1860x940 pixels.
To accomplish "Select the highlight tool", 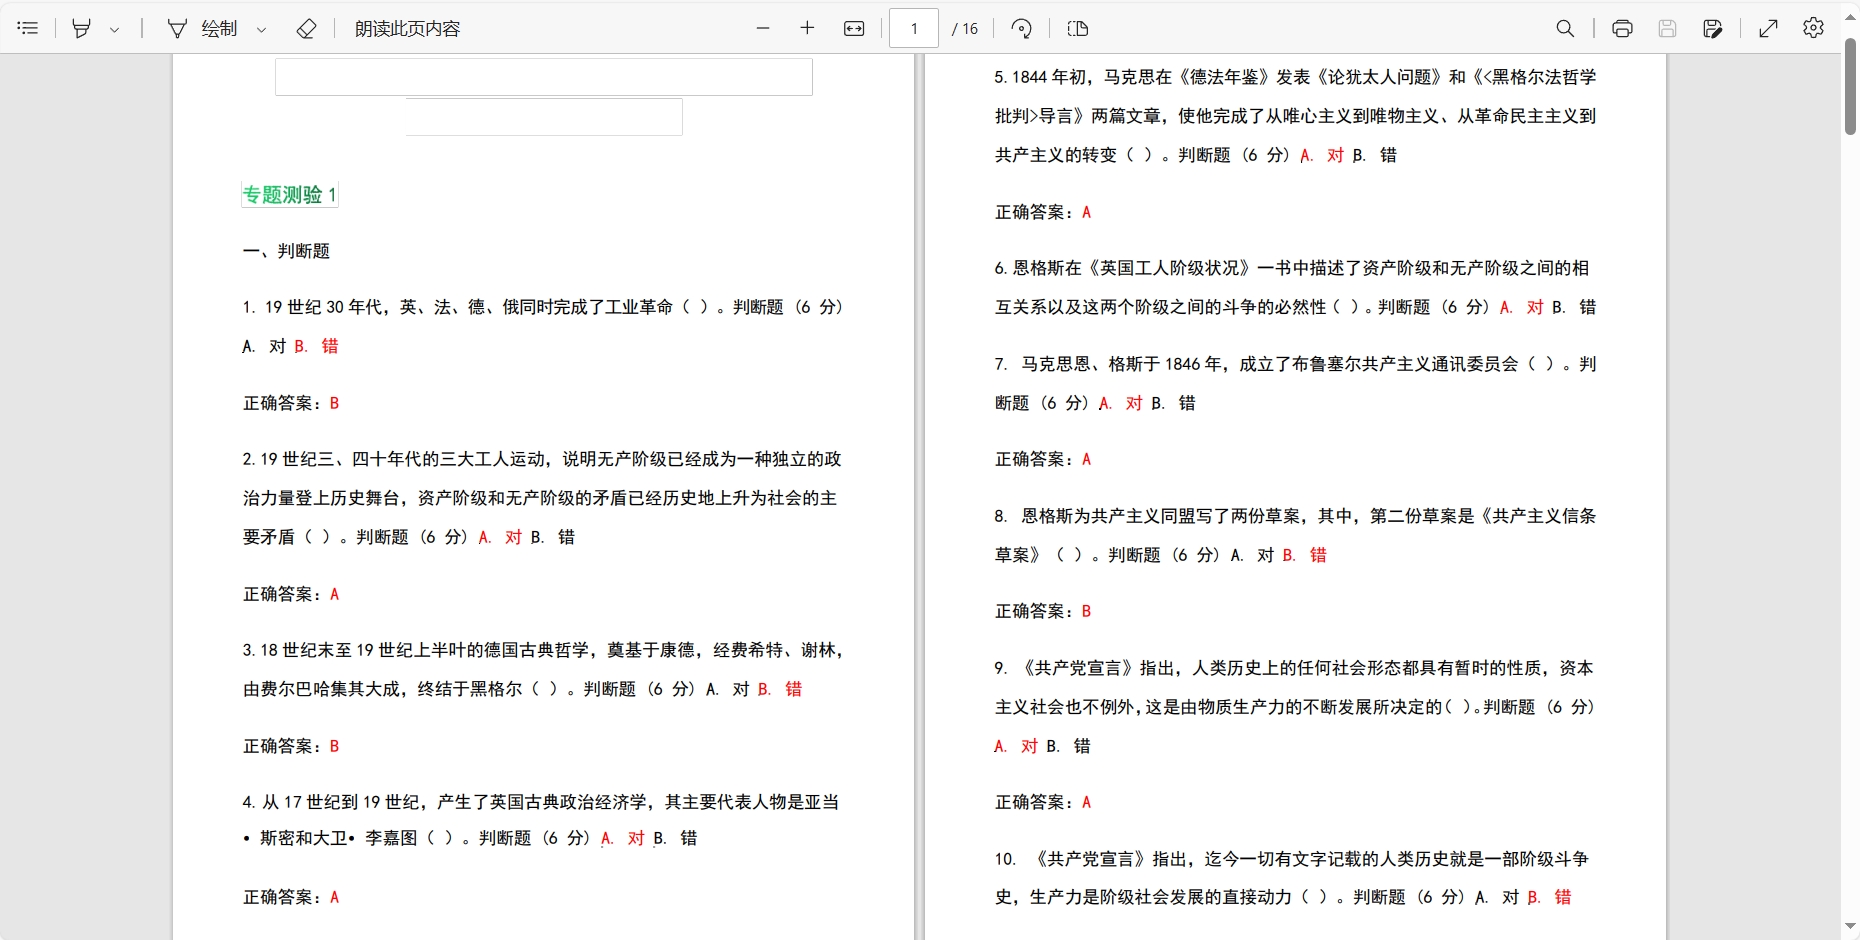I will (82, 28).
